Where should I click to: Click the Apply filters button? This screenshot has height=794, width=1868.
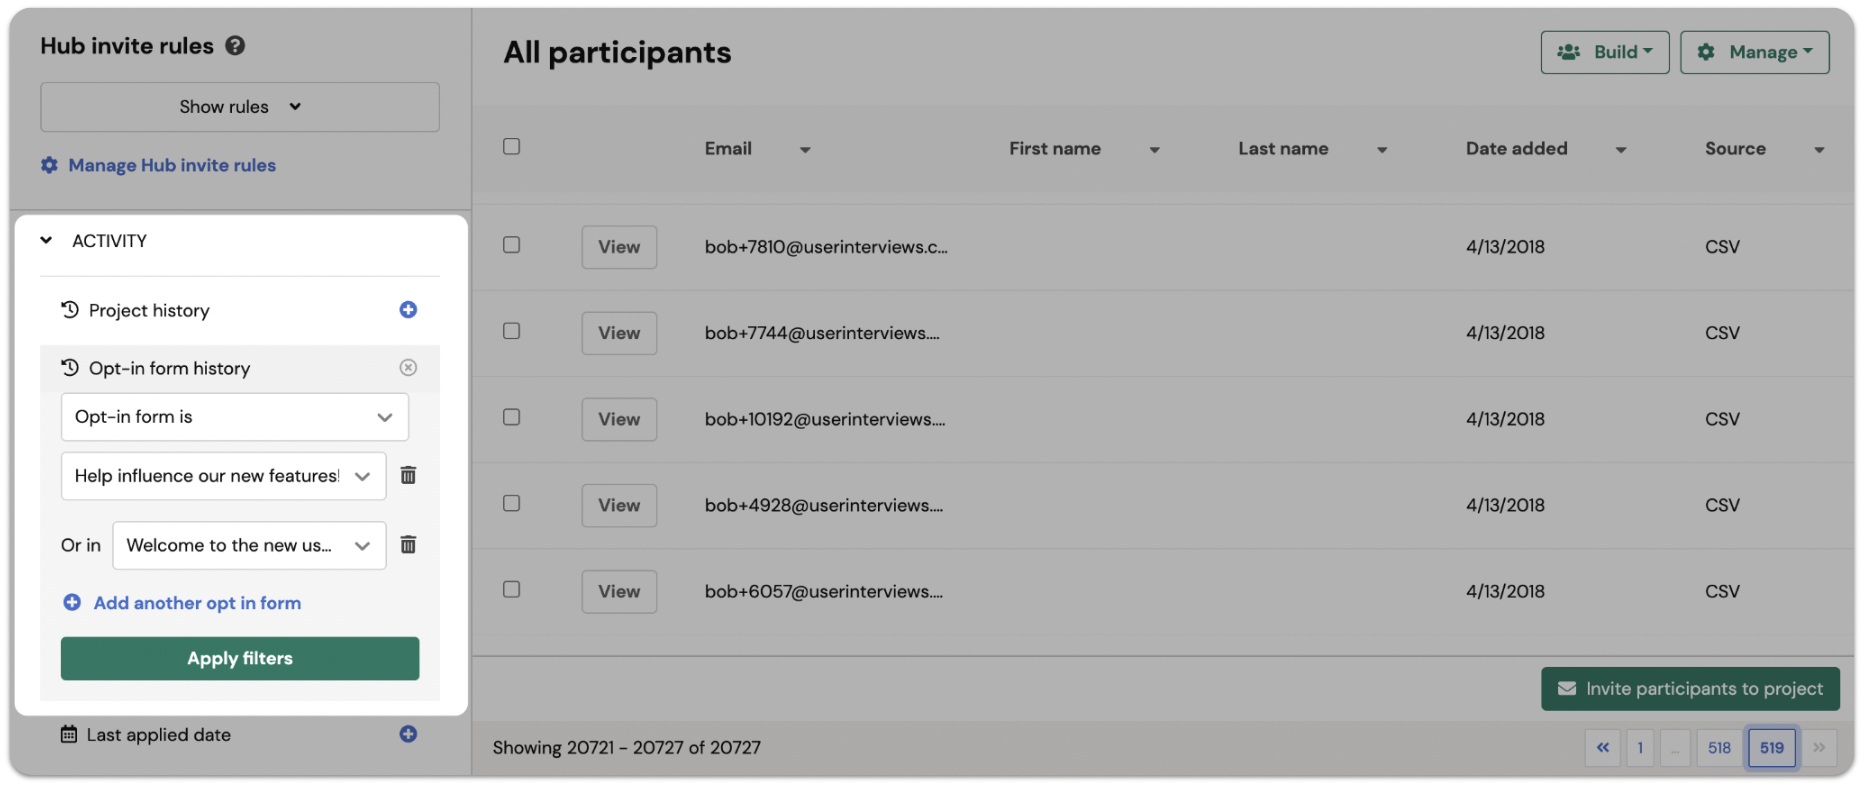point(240,659)
